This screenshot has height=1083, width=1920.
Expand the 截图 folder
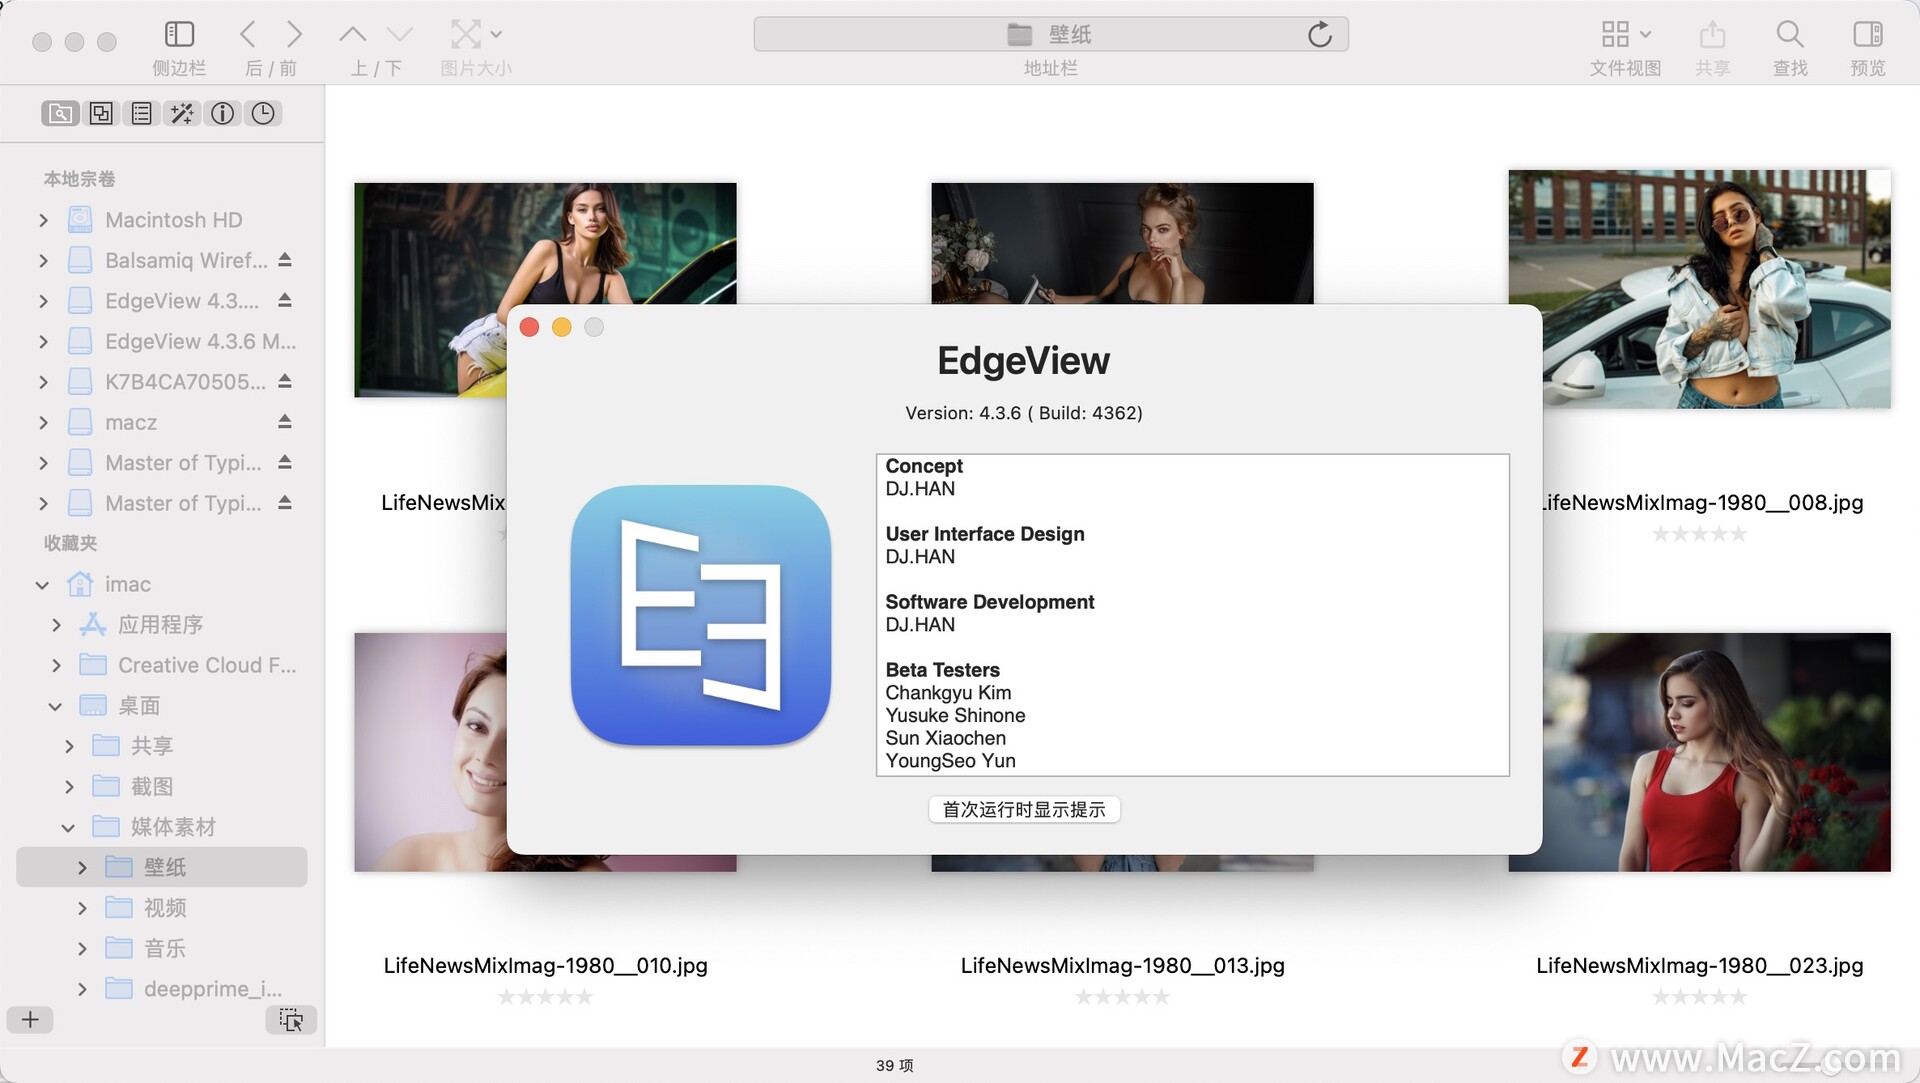coord(69,788)
